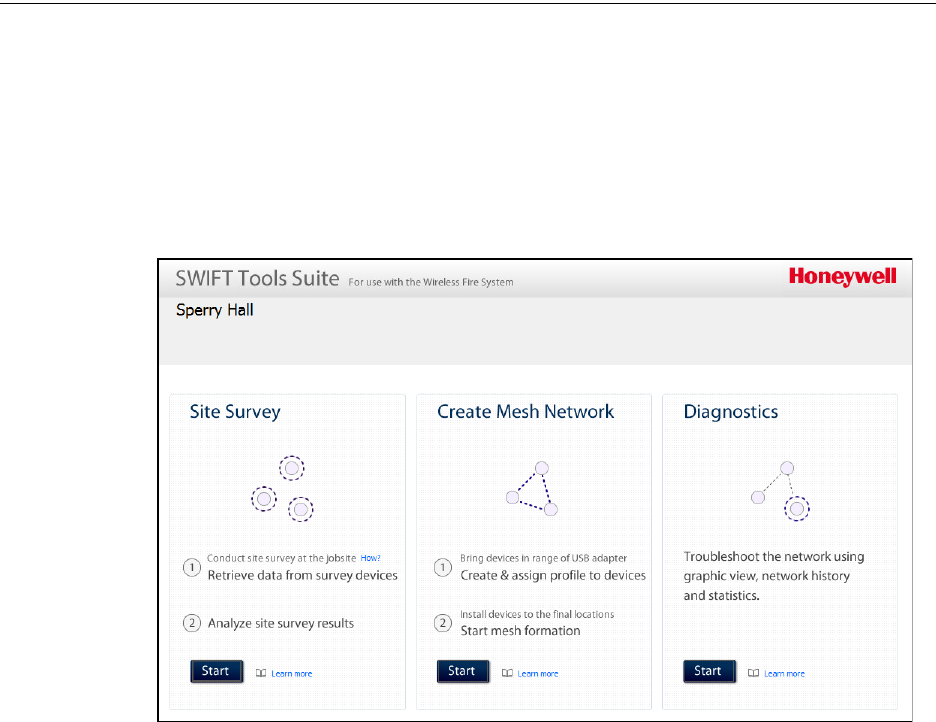Click the Site Survey heading
Image resolution: width=936 pixels, height=722 pixels.
tap(235, 412)
